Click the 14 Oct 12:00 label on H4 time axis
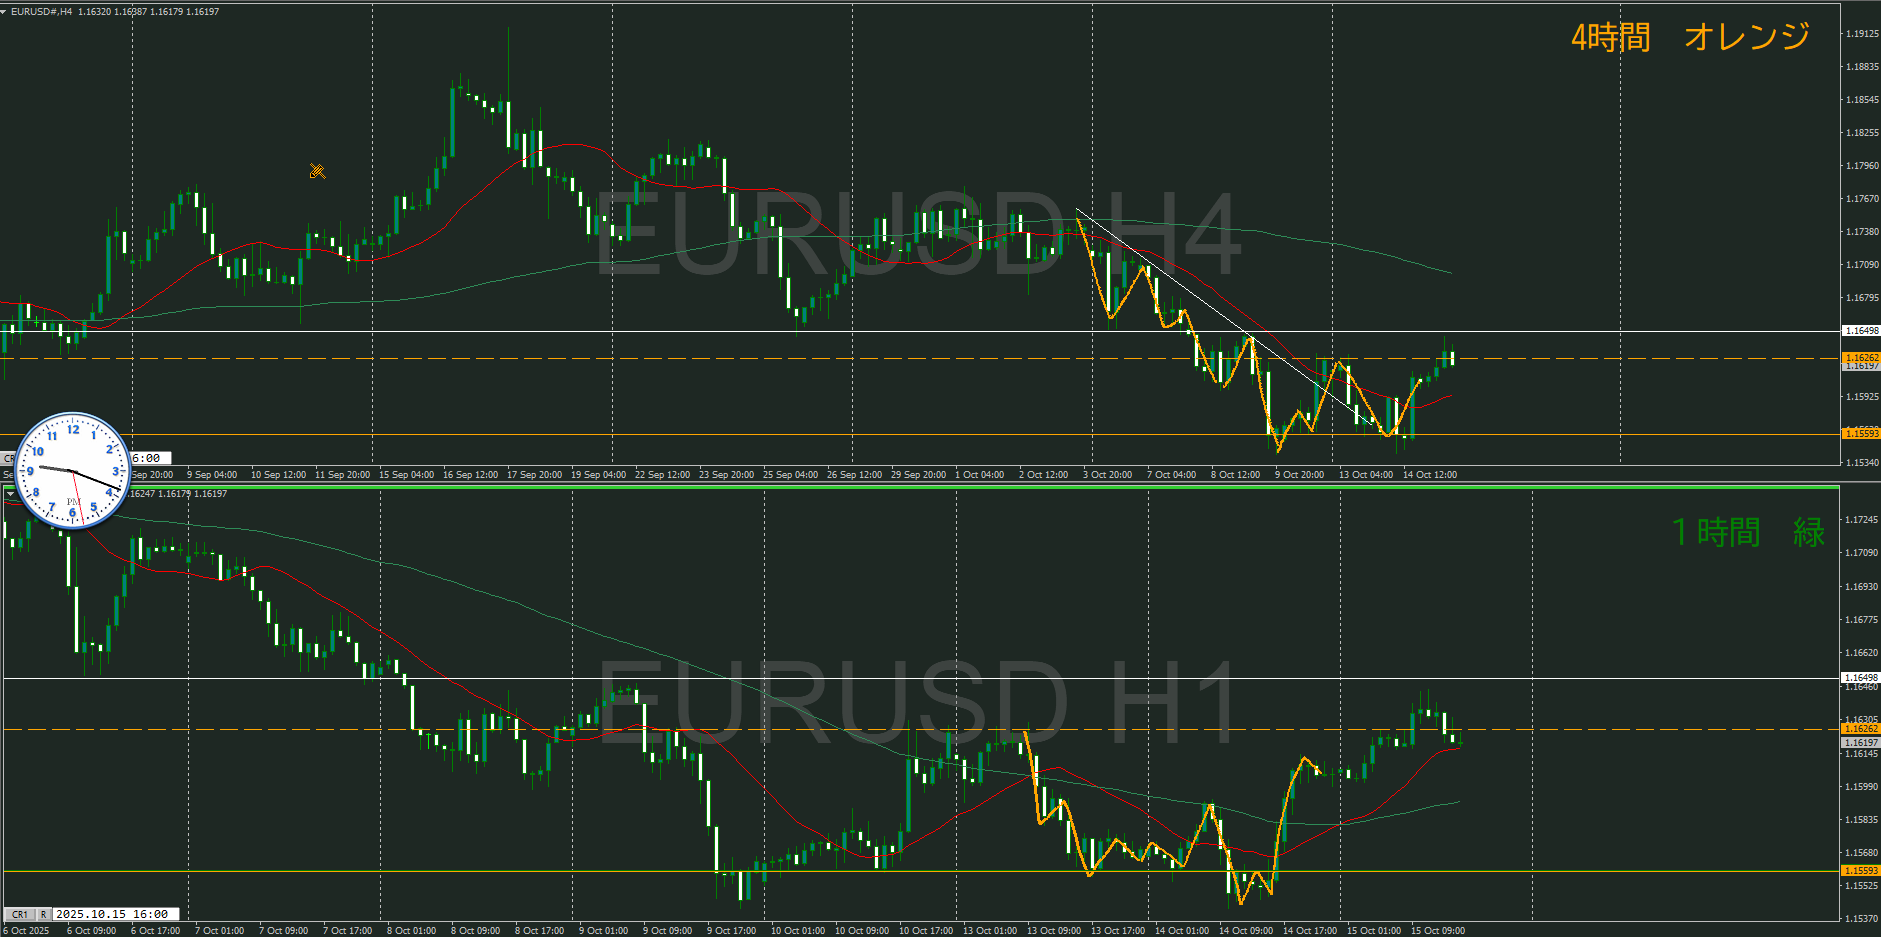The image size is (1881, 937). (x=1429, y=475)
